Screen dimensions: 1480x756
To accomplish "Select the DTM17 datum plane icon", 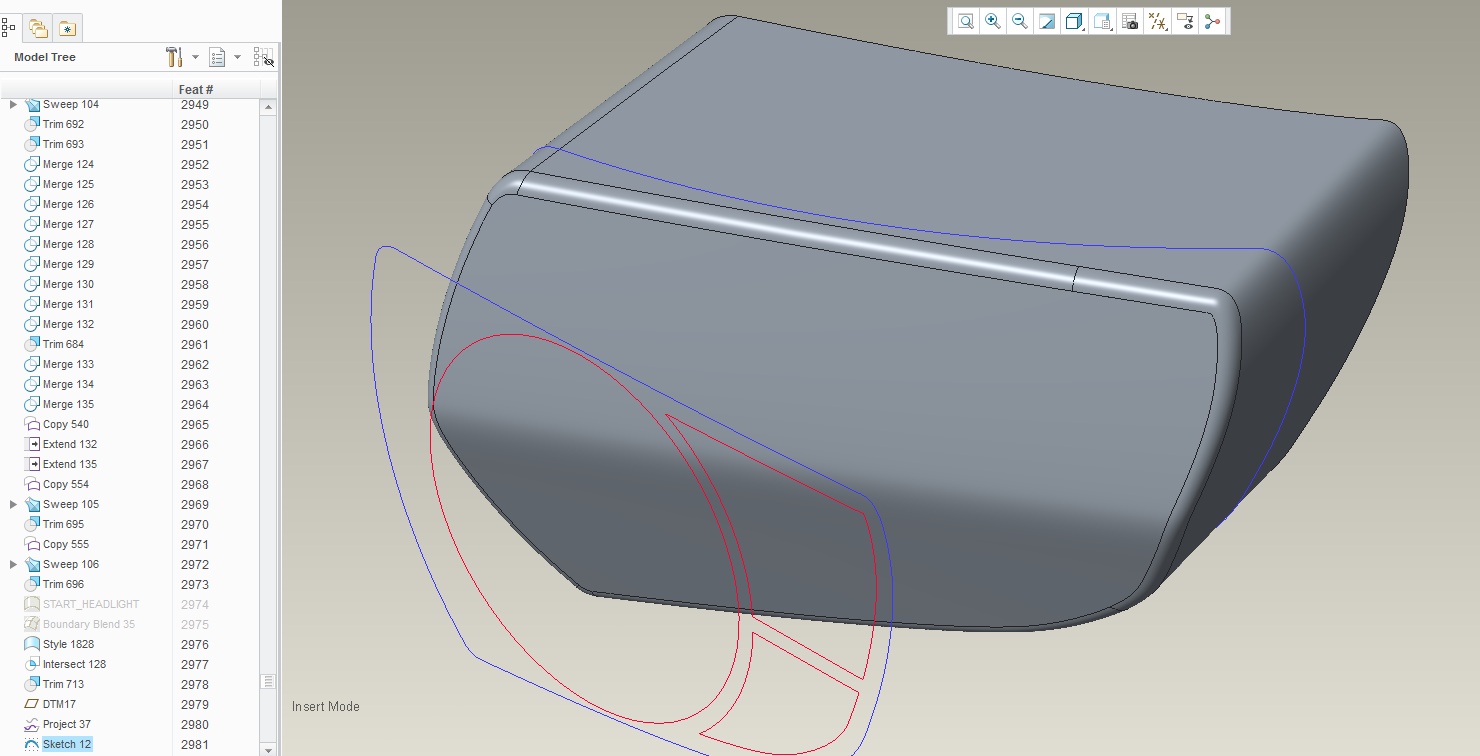I will (32, 704).
